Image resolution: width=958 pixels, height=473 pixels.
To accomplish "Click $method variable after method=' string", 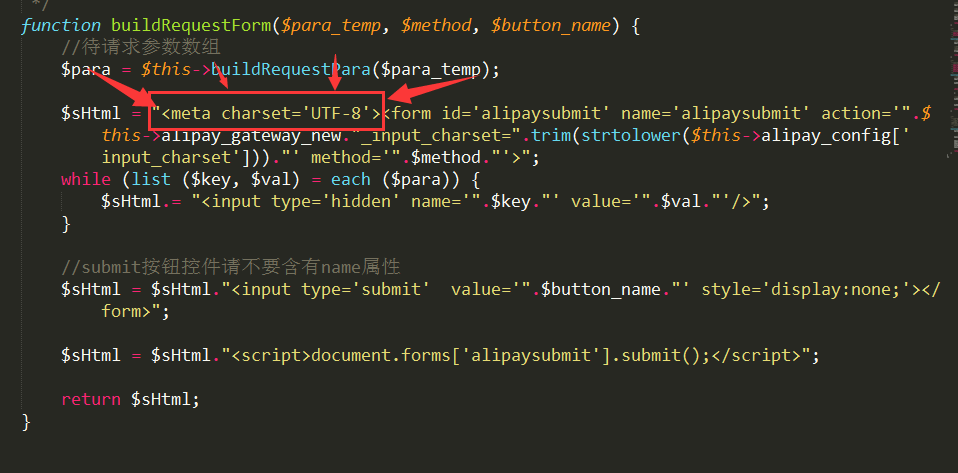I will [x=446, y=158].
